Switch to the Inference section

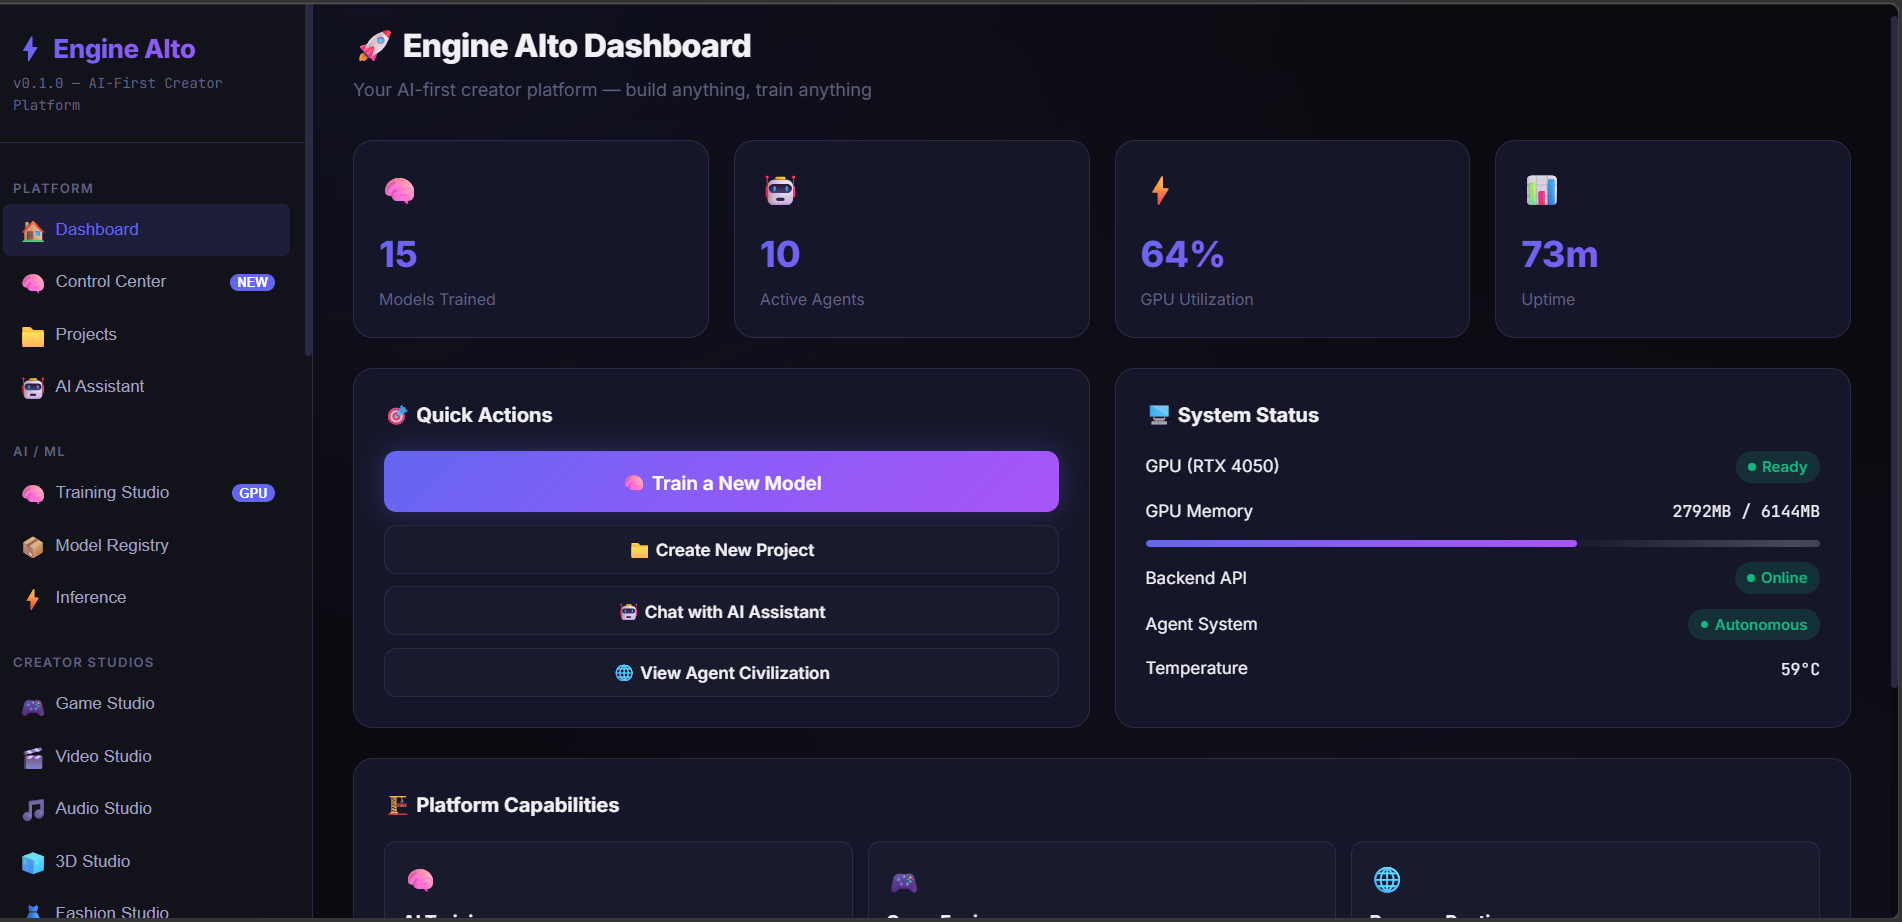pyautogui.click(x=92, y=597)
